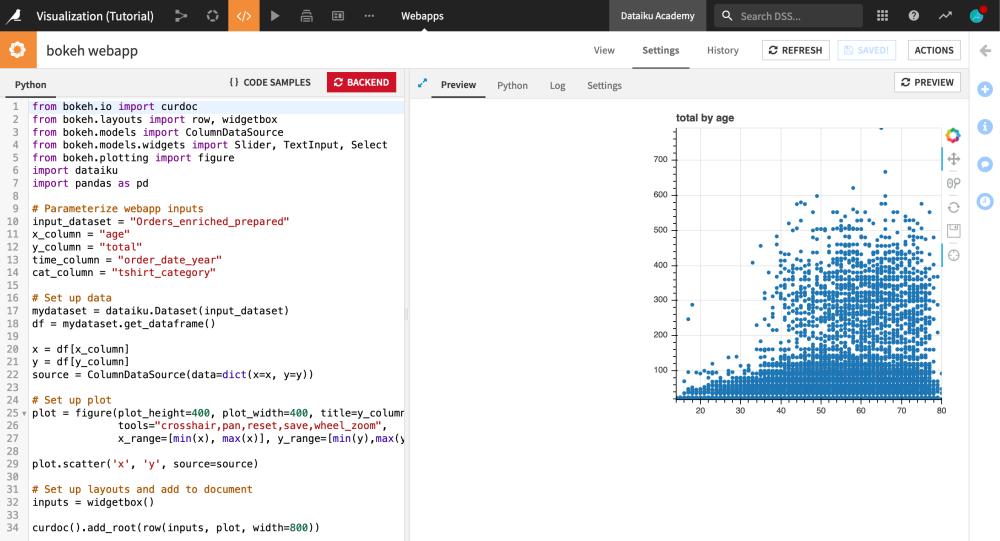Click the Save tool in plot toolbar
The height and width of the screenshot is (541, 1000).
coord(953,231)
